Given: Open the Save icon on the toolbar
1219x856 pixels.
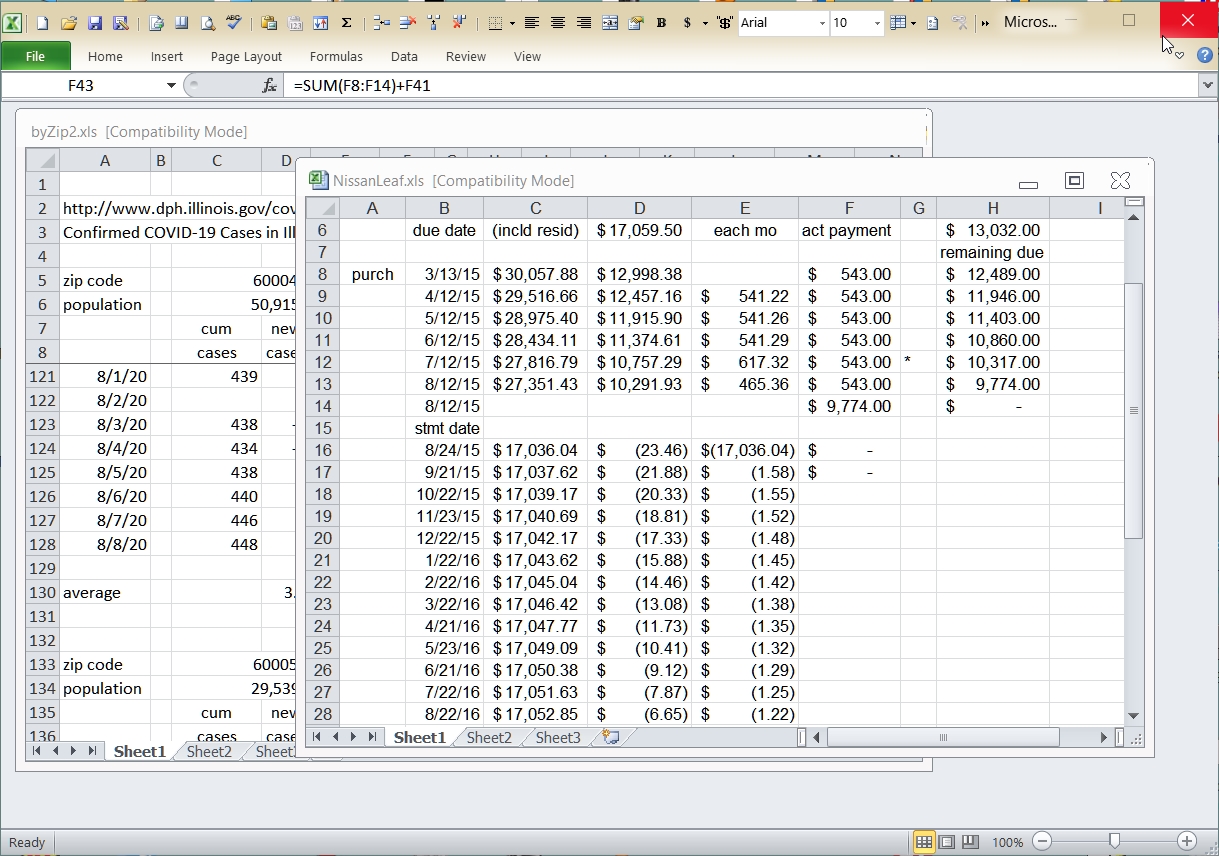Looking at the screenshot, I should (95, 22).
